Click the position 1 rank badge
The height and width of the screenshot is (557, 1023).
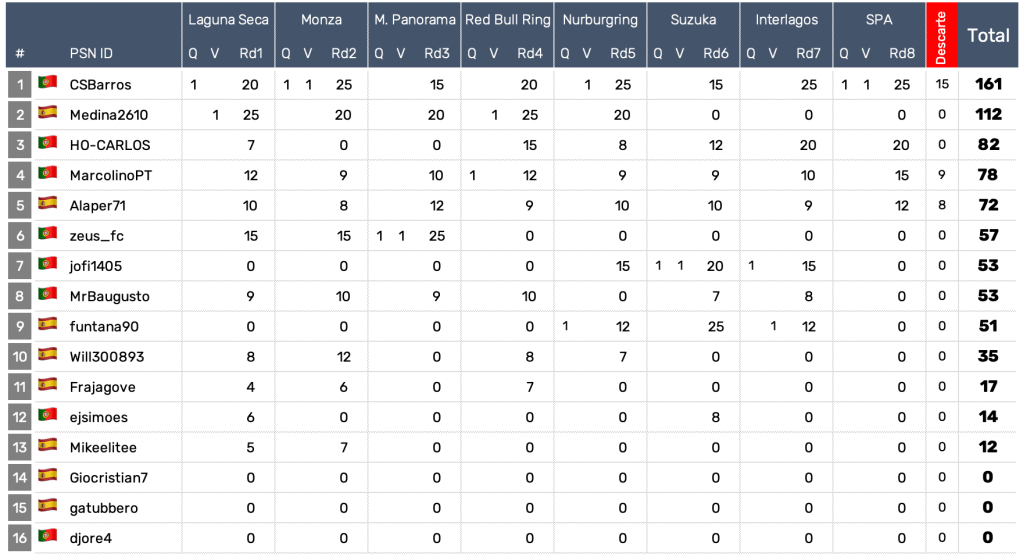[x=20, y=84]
